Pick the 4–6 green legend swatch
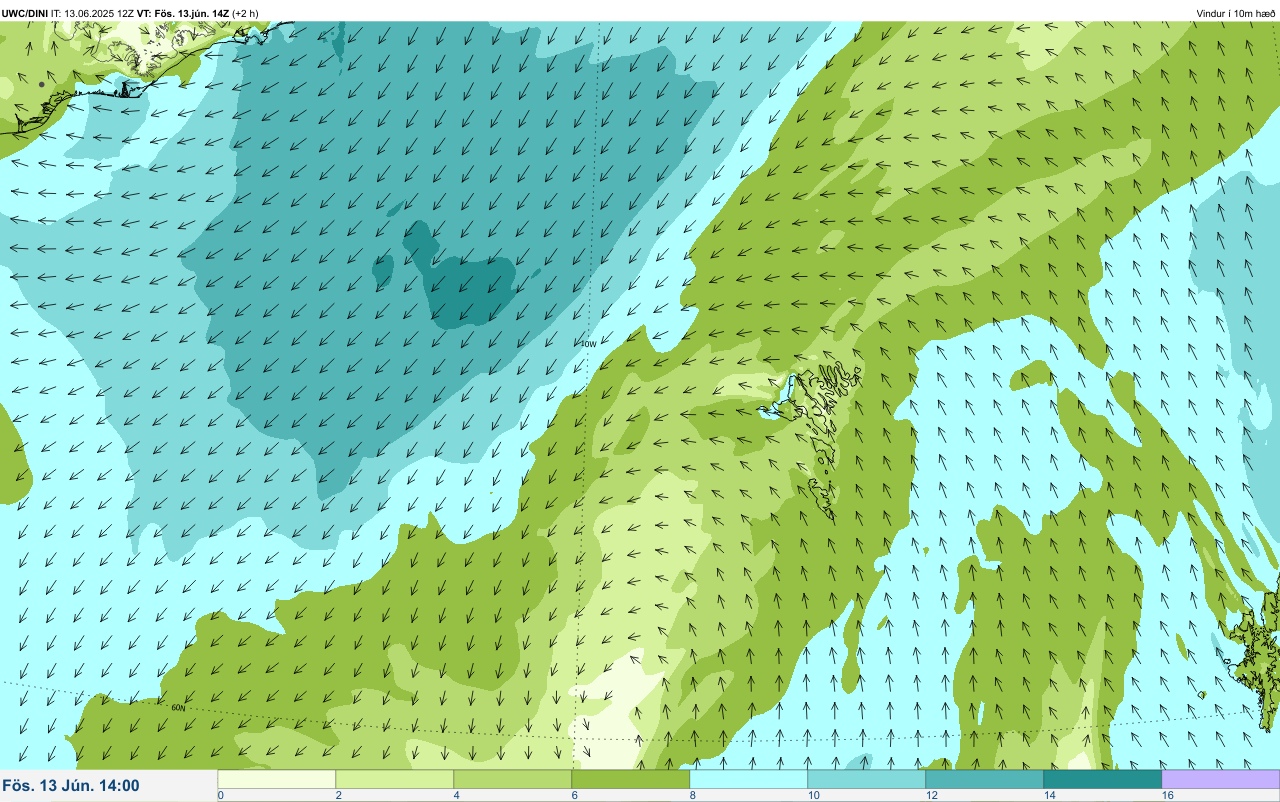 513,779
